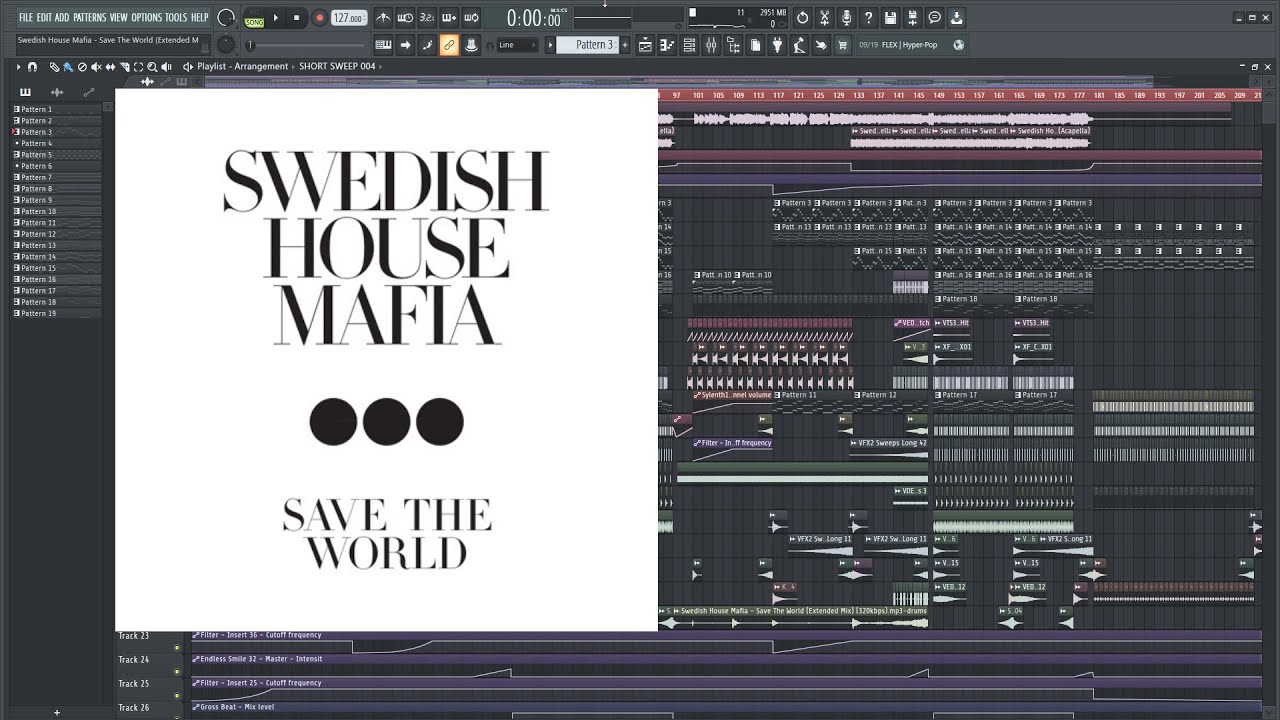This screenshot has width=1280, height=720.
Task: Open the OPTIONS menu
Action: click(x=146, y=18)
